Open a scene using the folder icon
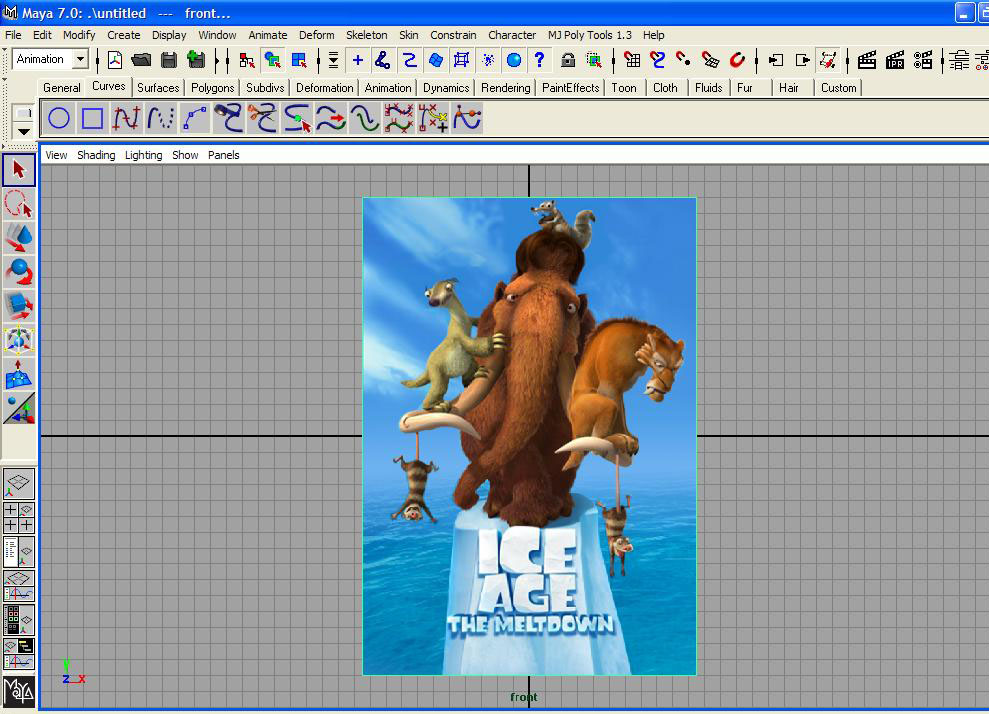Screen dimensions: 989x714 141,60
